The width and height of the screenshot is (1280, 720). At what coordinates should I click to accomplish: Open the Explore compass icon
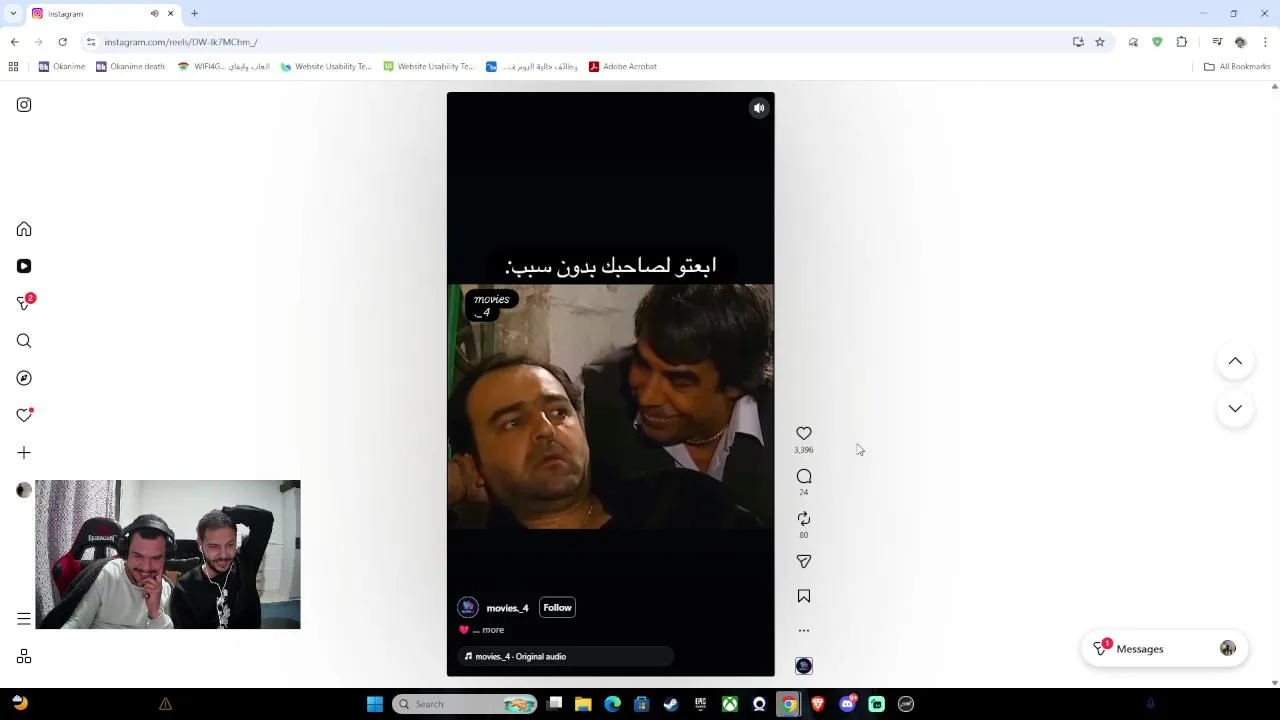(x=24, y=378)
